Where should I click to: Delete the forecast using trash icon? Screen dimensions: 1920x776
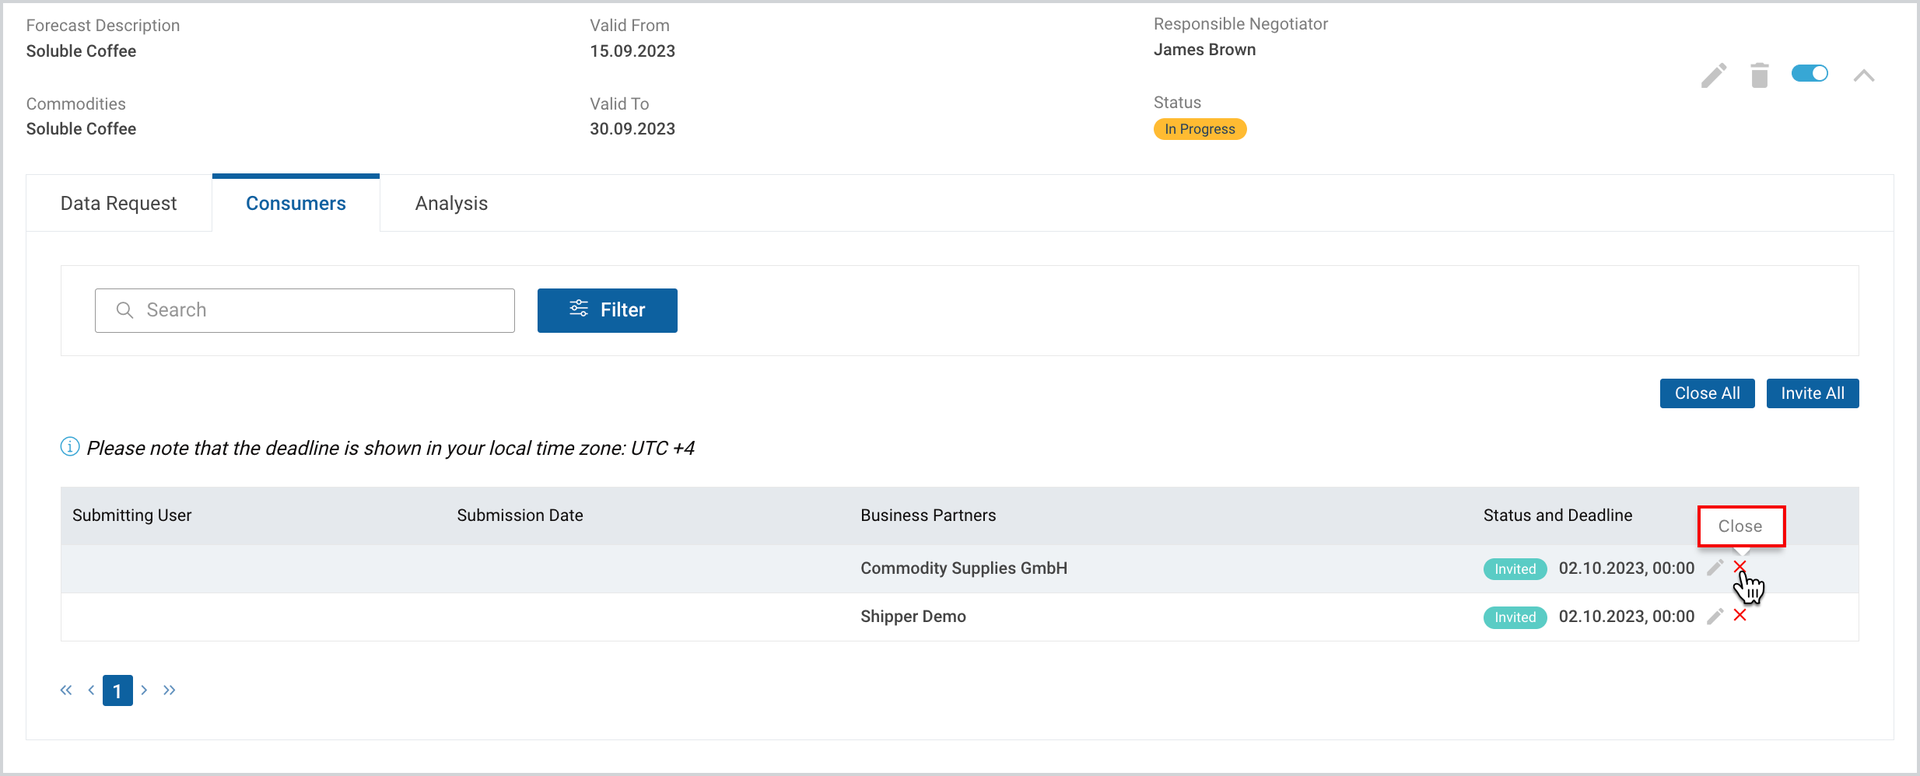pos(1760,75)
